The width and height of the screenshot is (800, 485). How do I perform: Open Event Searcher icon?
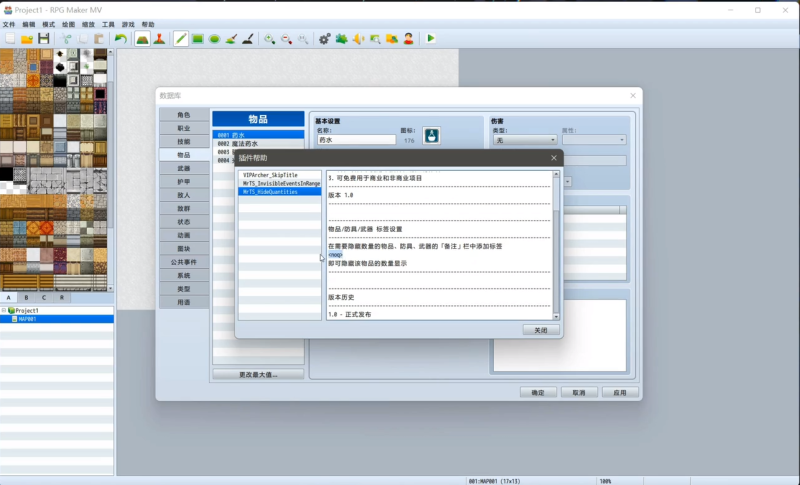[375, 39]
